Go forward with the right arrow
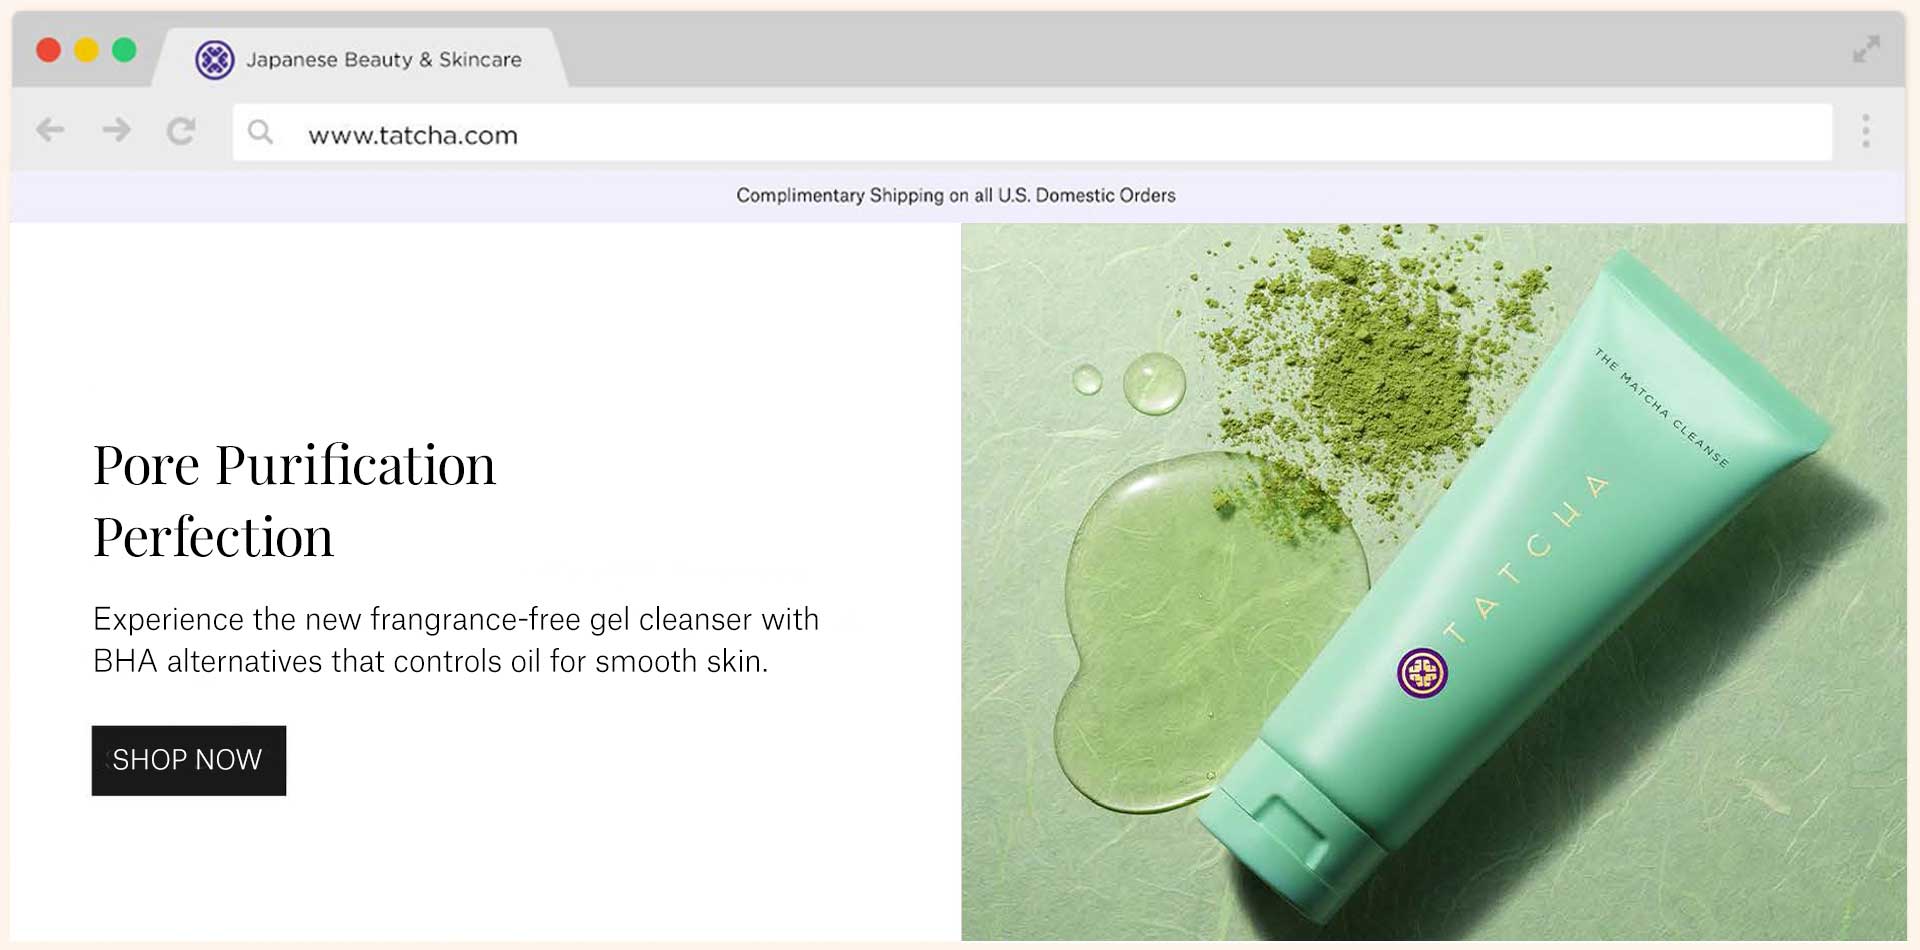The width and height of the screenshot is (1920, 950). (116, 130)
